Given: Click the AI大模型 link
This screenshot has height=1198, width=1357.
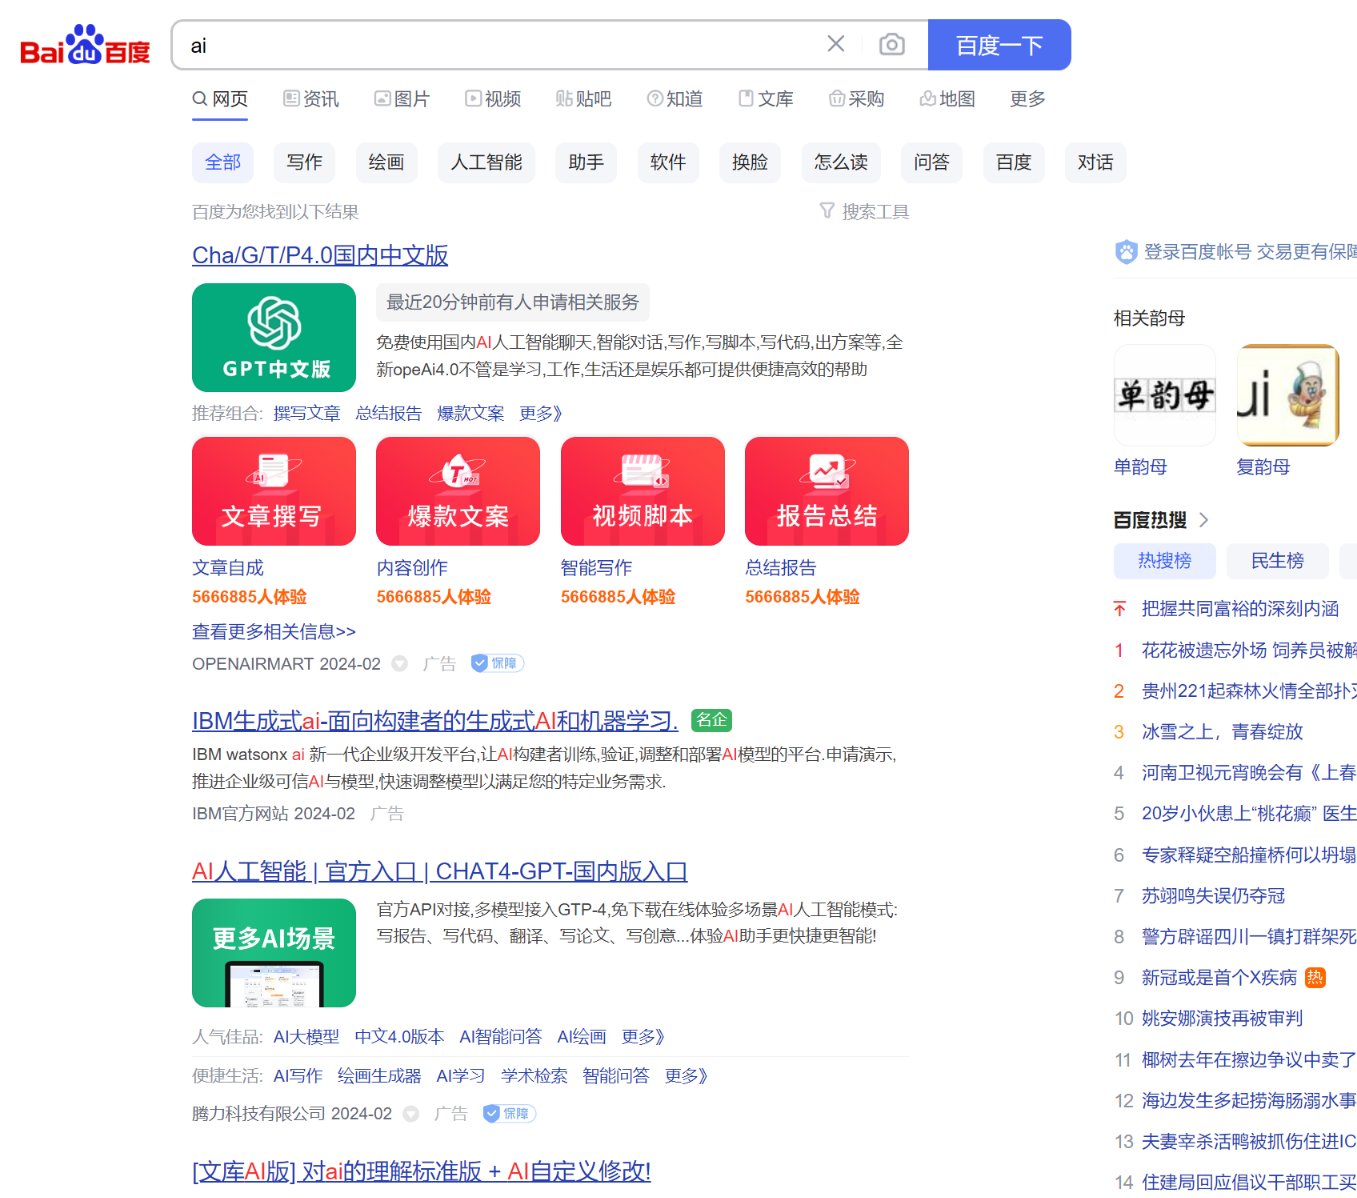Looking at the screenshot, I should tap(306, 1037).
